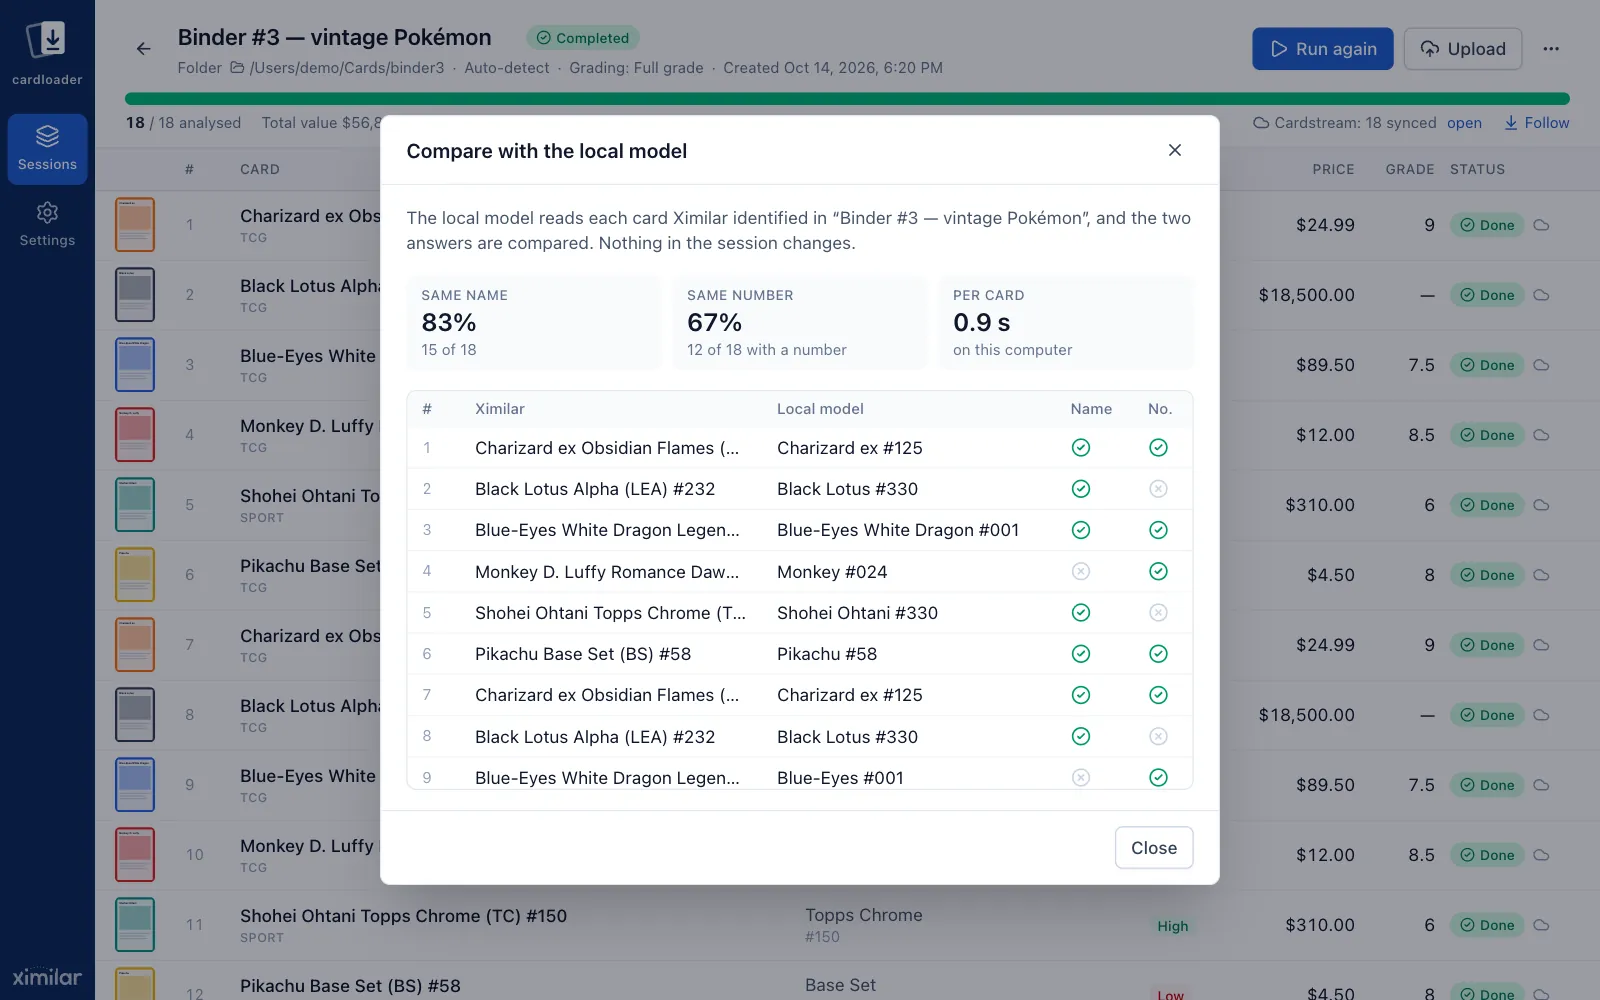Image resolution: width=1600 pixels, height=1000 pixels.
Task: Click the Shohei Ohtani card thumbnail in row 11
Action: (135, 925)
